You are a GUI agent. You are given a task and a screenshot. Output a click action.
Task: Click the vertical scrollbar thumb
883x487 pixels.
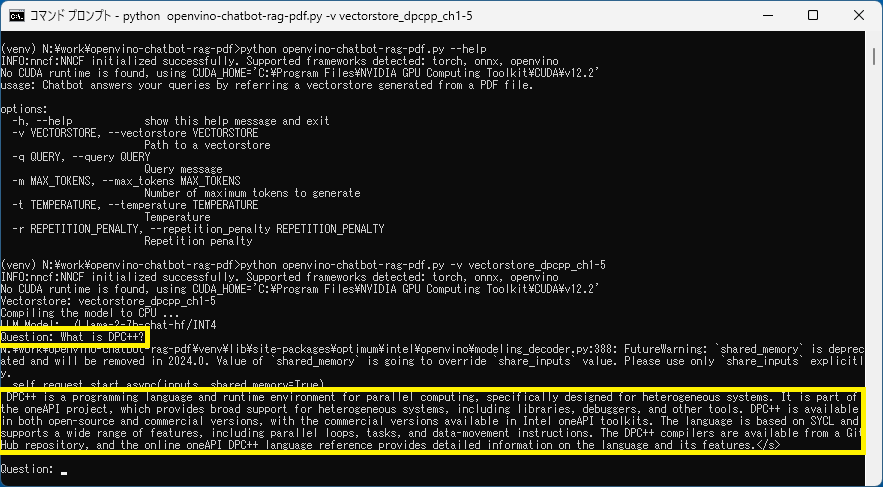point(873,57)
